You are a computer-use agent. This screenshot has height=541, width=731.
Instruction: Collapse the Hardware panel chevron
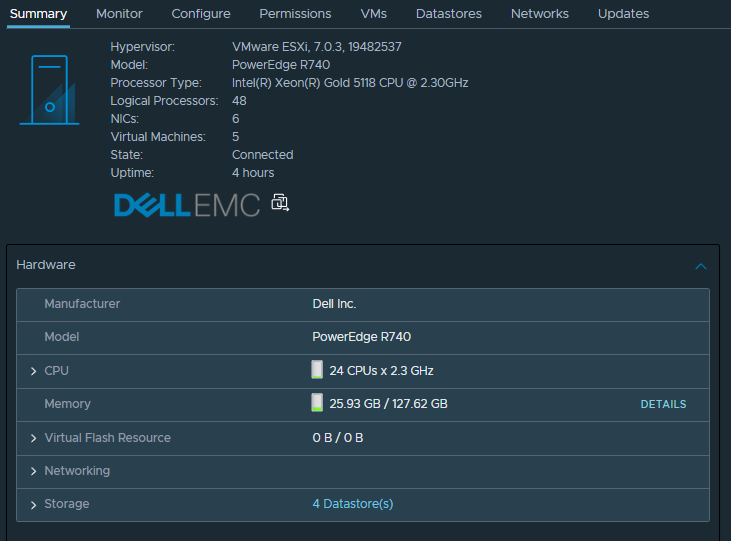point(701,266)
